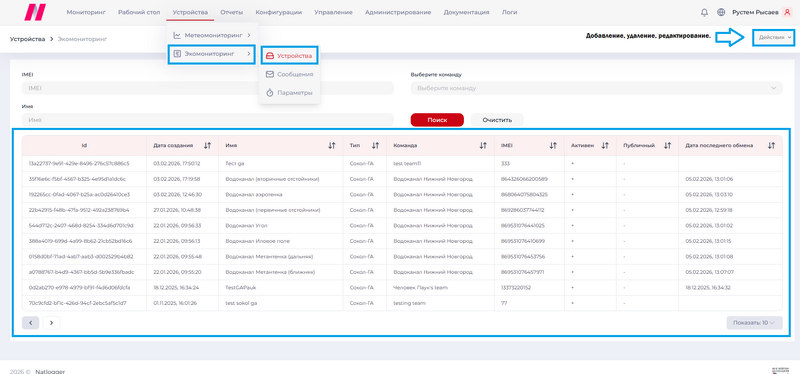Click the Поиск button

pyautogui.click(x=437, y=120)
